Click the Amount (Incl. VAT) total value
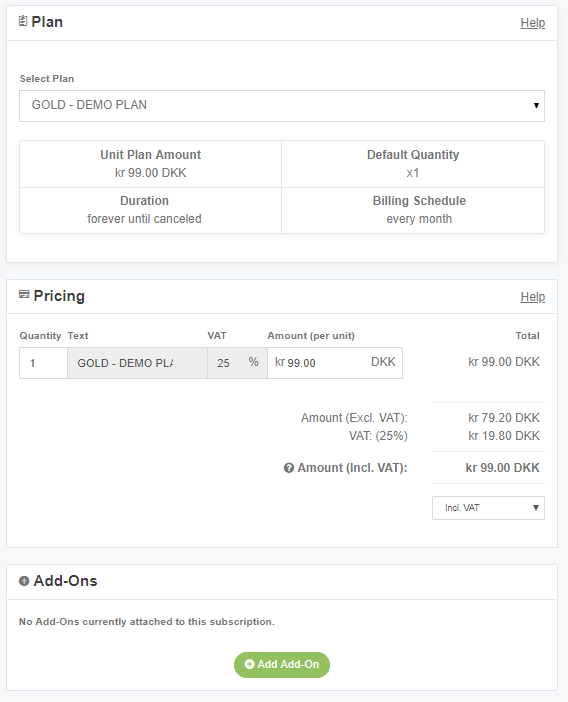This screenshot has width=568, height=702. (x=503, y=468)
